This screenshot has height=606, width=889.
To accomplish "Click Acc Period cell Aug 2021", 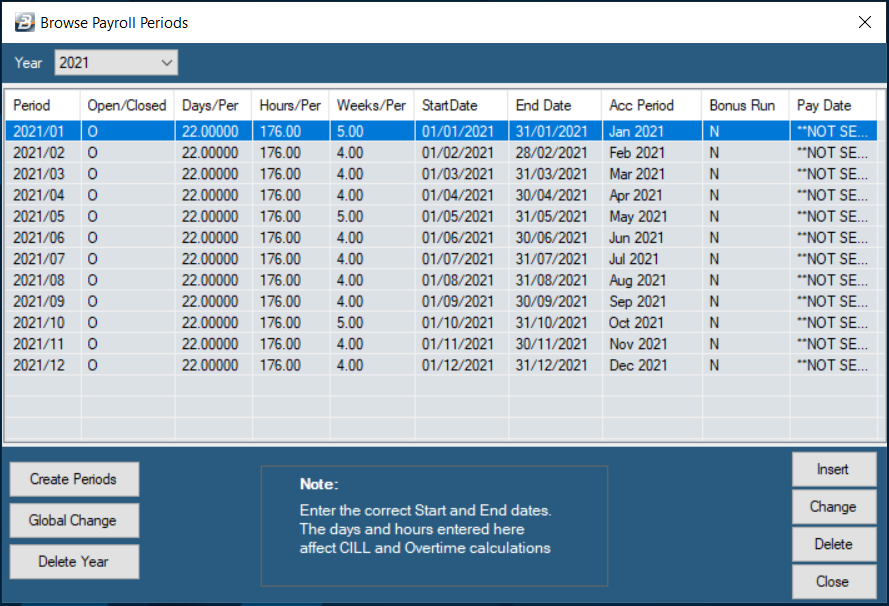I will 638,280.
